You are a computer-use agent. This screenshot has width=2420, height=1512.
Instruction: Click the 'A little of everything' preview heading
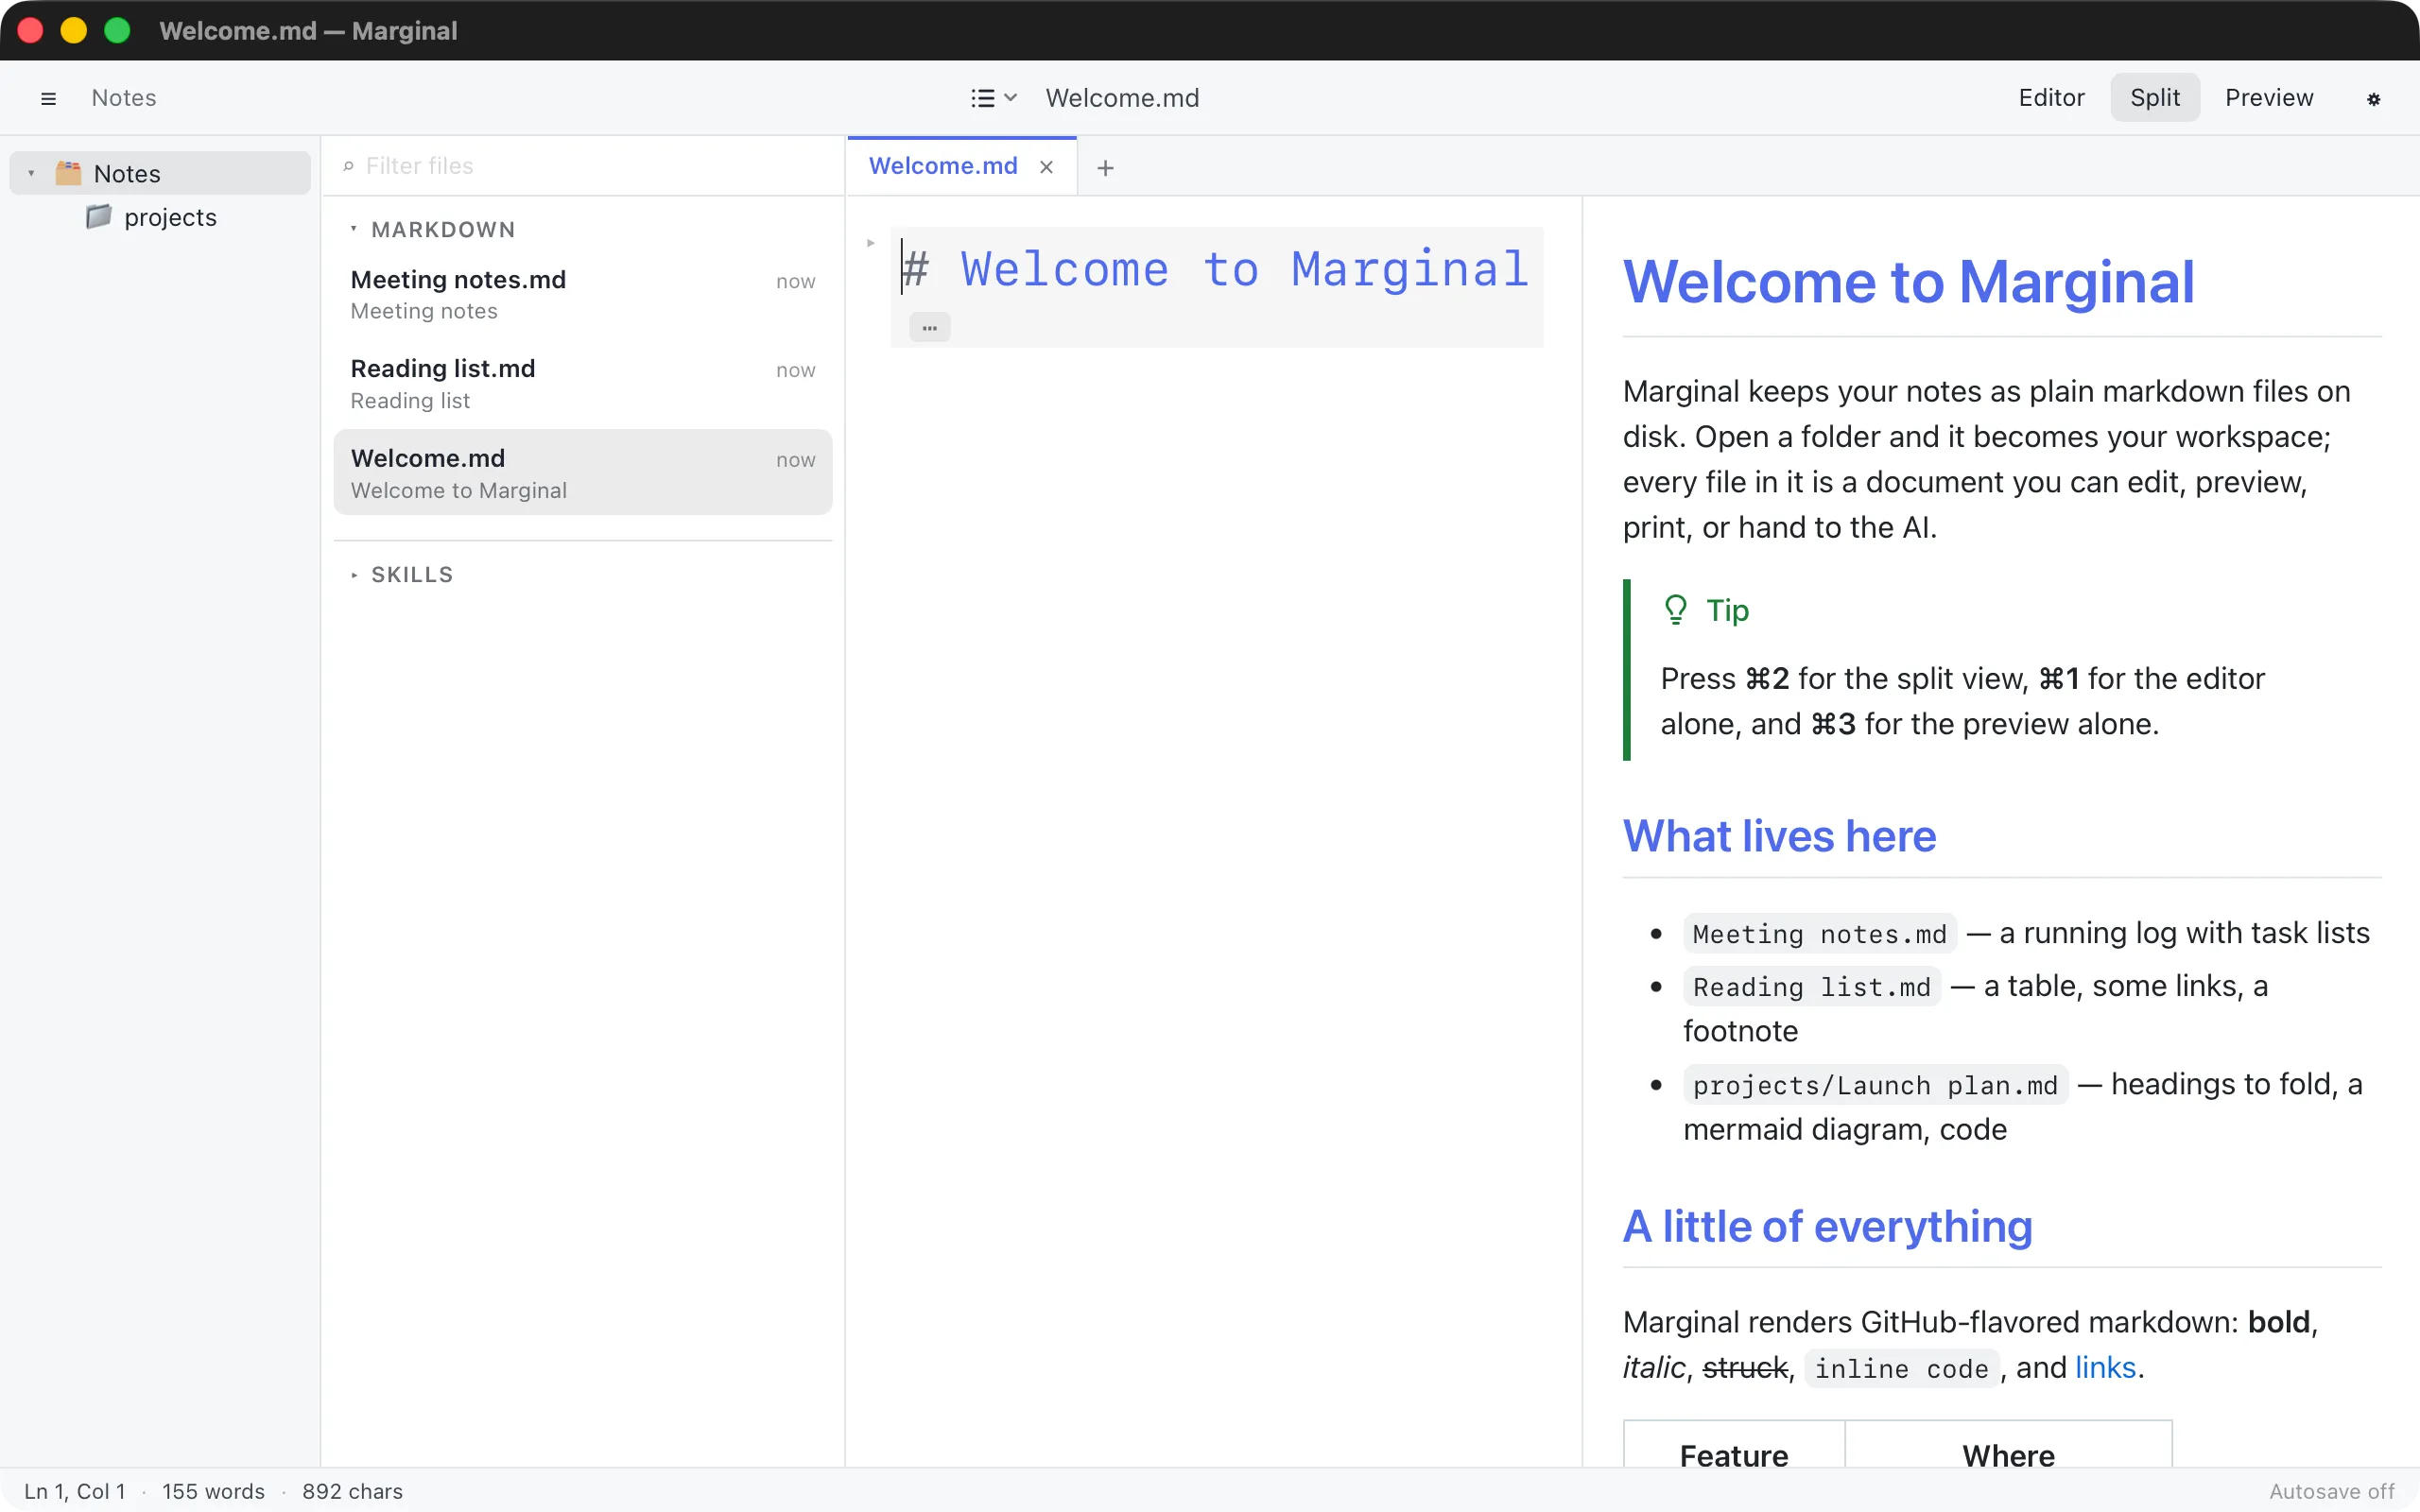tap(1827, 1226)
